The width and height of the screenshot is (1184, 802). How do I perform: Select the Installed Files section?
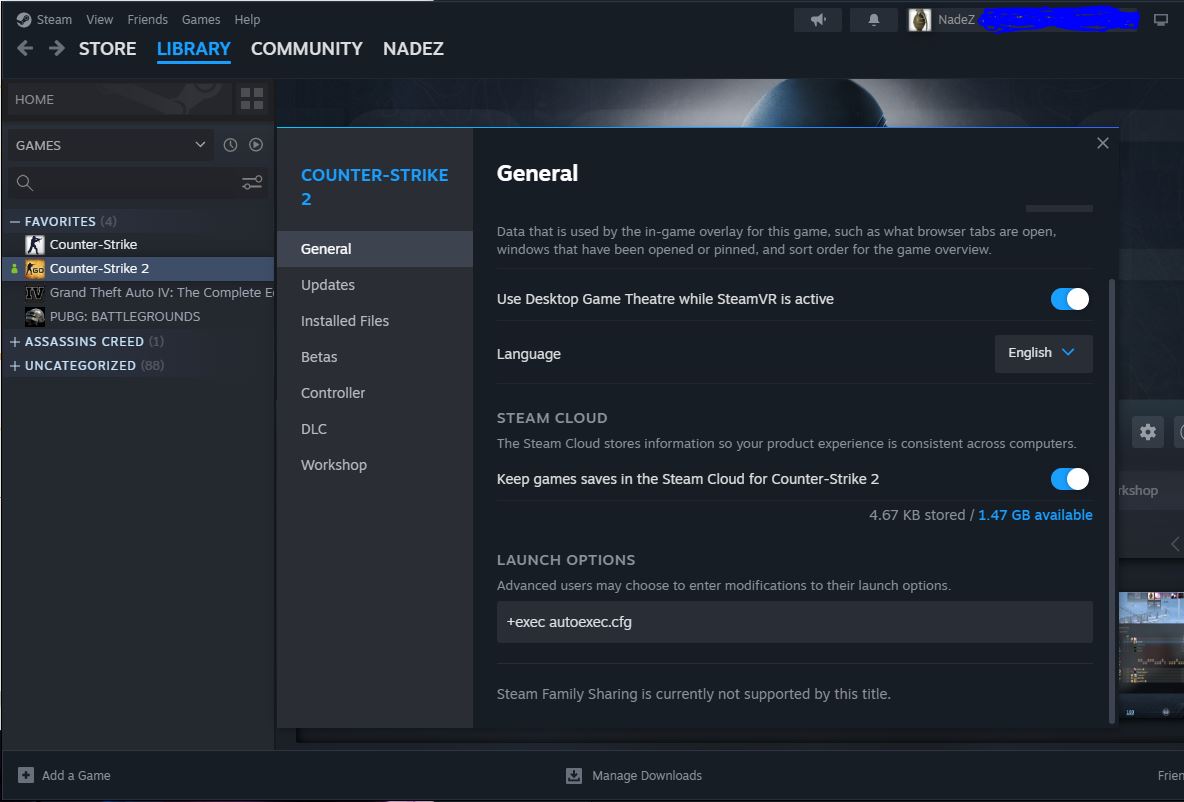click(375, 321)
